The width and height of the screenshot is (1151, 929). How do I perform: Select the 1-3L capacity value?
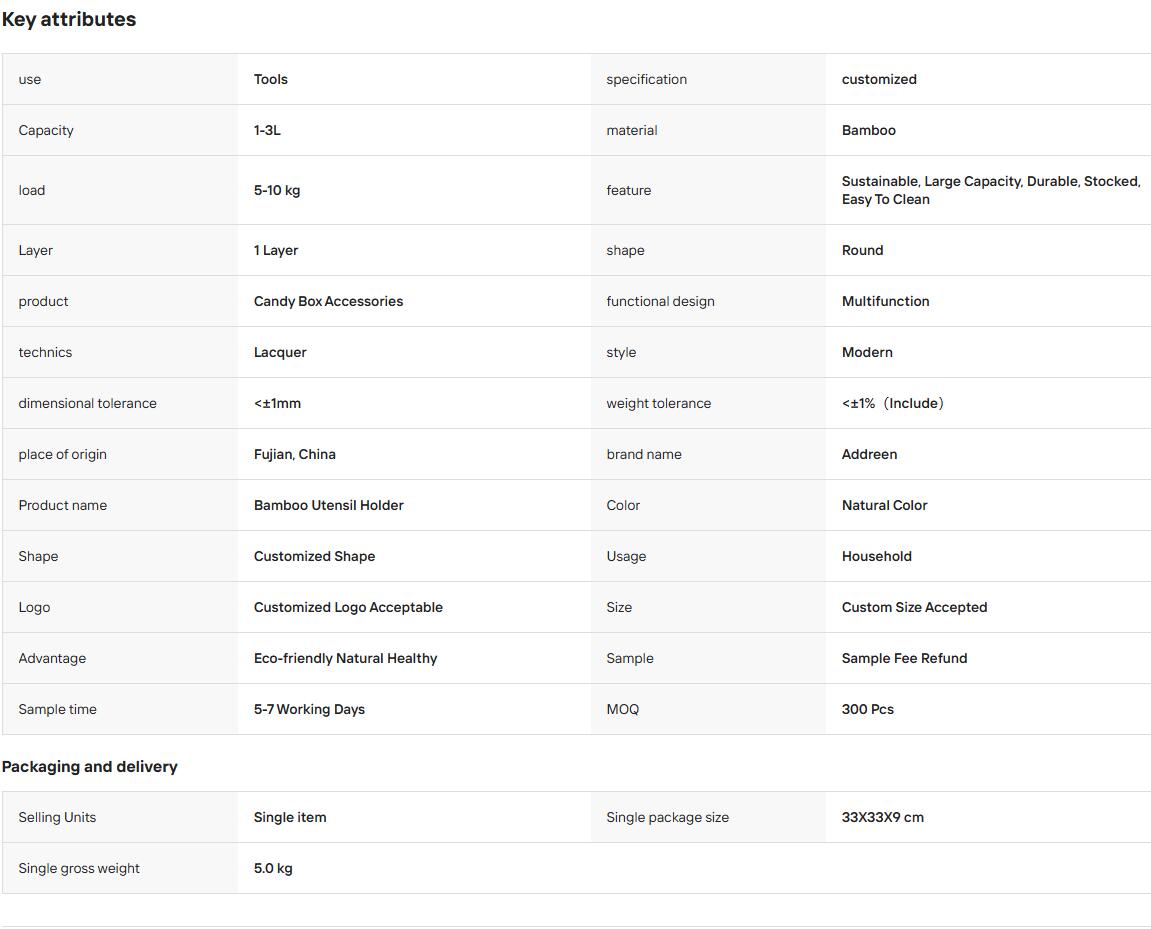tap(267, 130)
